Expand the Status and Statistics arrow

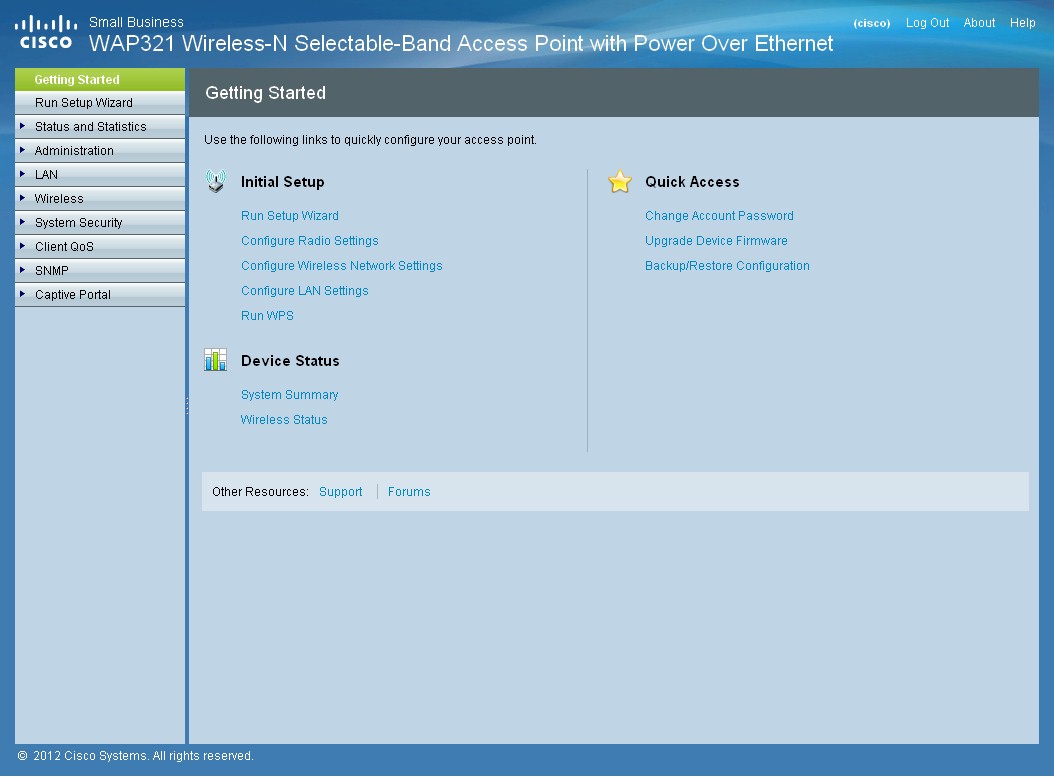[23, 126]
